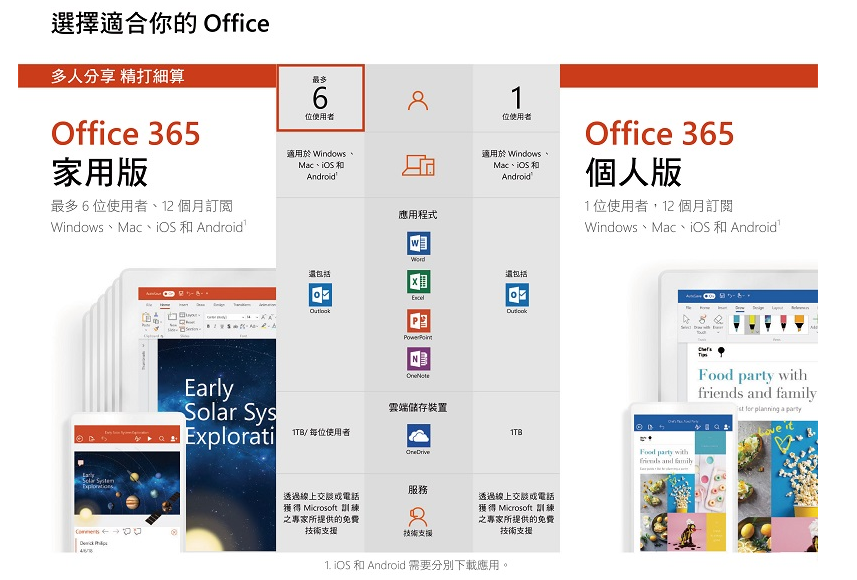Select the Excel app icon
The width and height of the screenshot is (857, 580).
tap(419, 281)
